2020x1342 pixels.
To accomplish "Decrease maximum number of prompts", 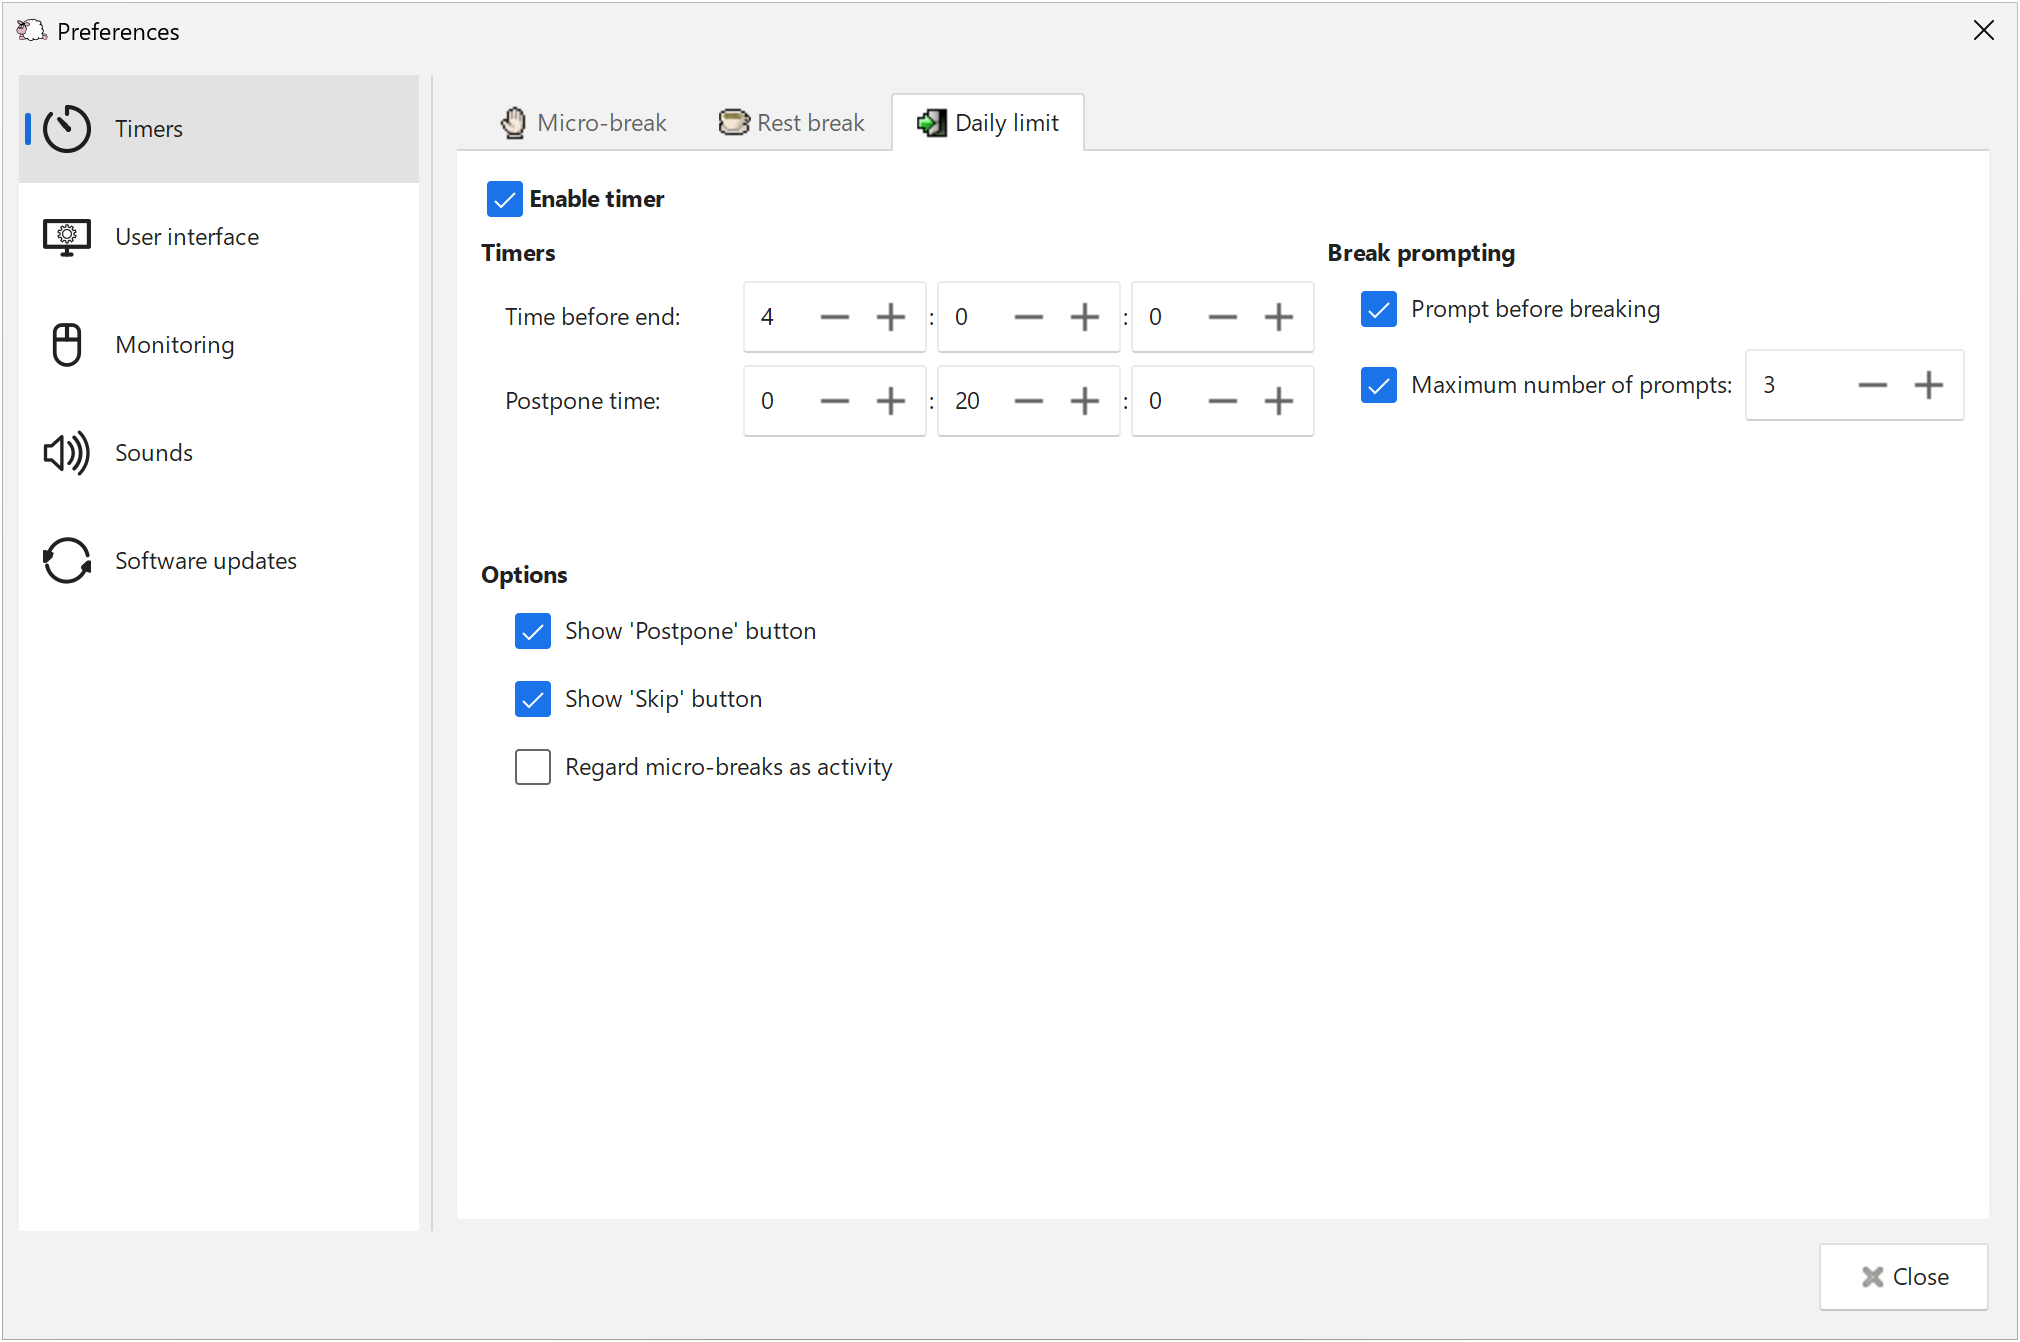I will 1872,385.
